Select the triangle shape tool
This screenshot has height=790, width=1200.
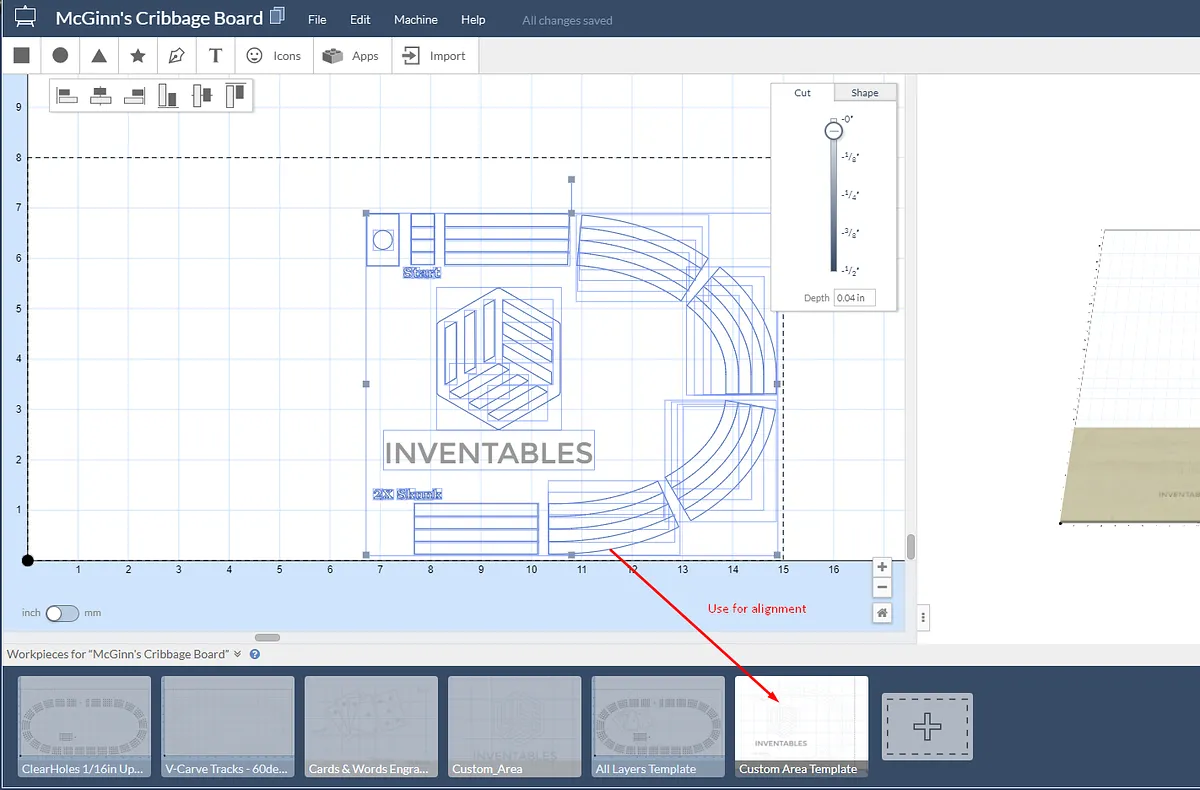[99, 56]
